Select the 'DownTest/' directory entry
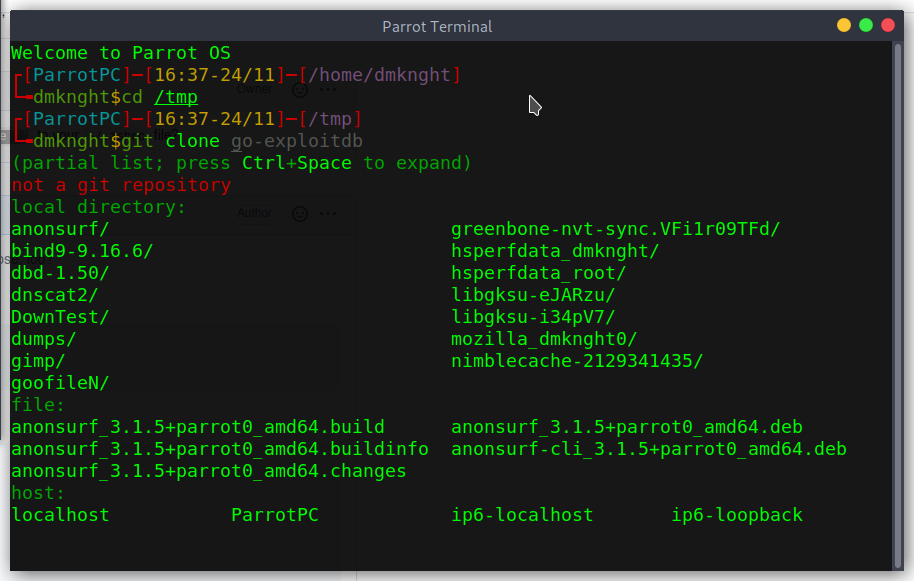The image size is (914, 581). (x=60, y=317)
